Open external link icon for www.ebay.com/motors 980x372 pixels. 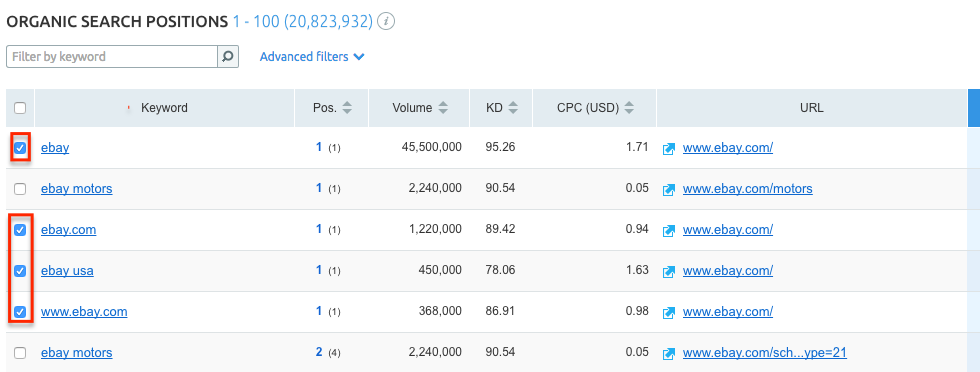pyautogui.click(x=669, y=189)
